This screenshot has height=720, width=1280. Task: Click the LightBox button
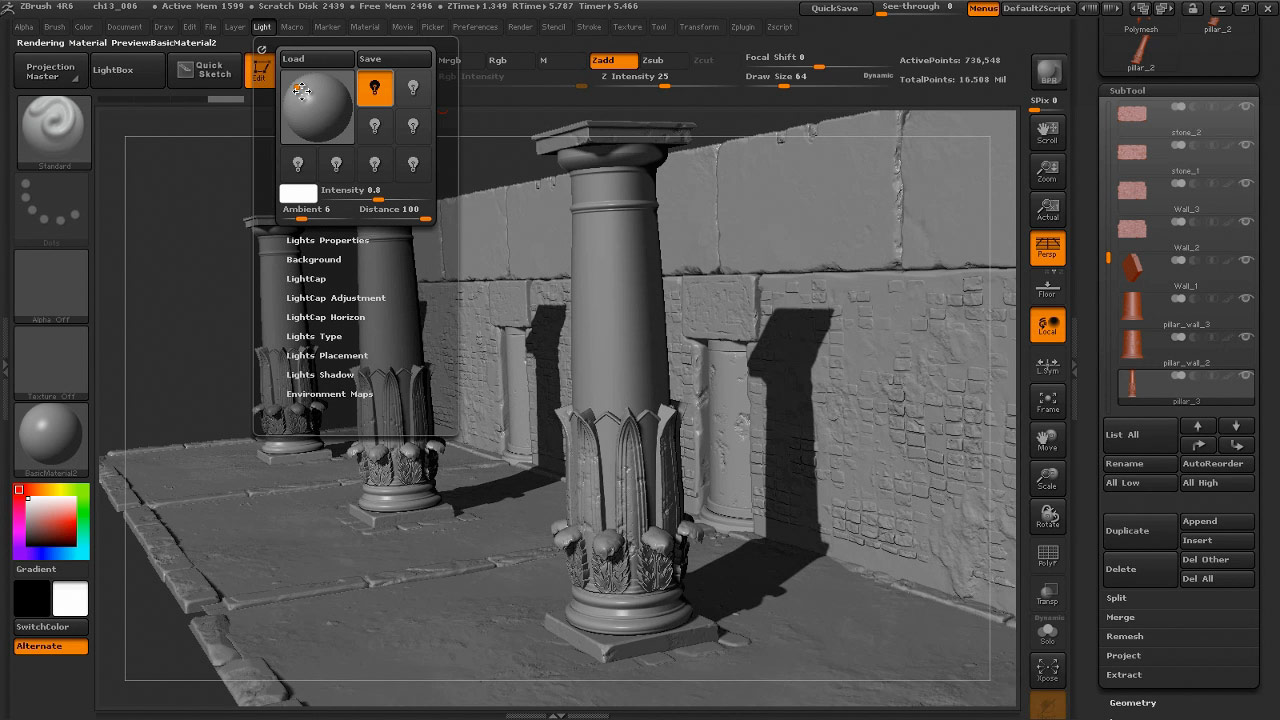point(113,70)
